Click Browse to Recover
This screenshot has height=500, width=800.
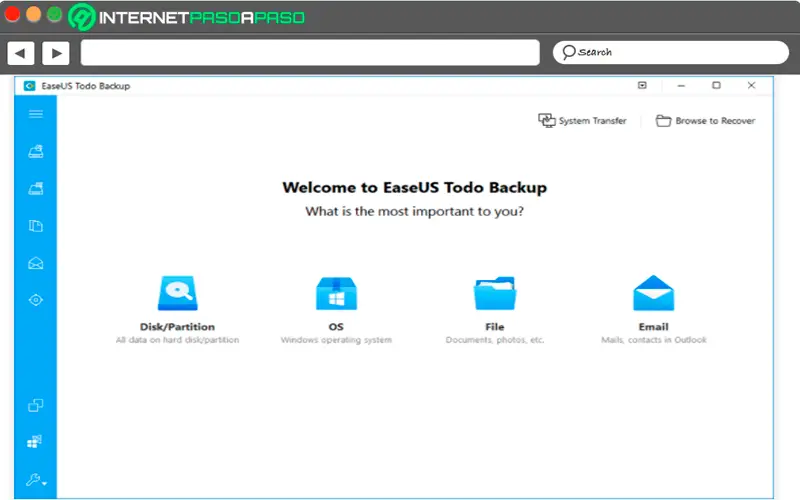[x=706, y=120]
